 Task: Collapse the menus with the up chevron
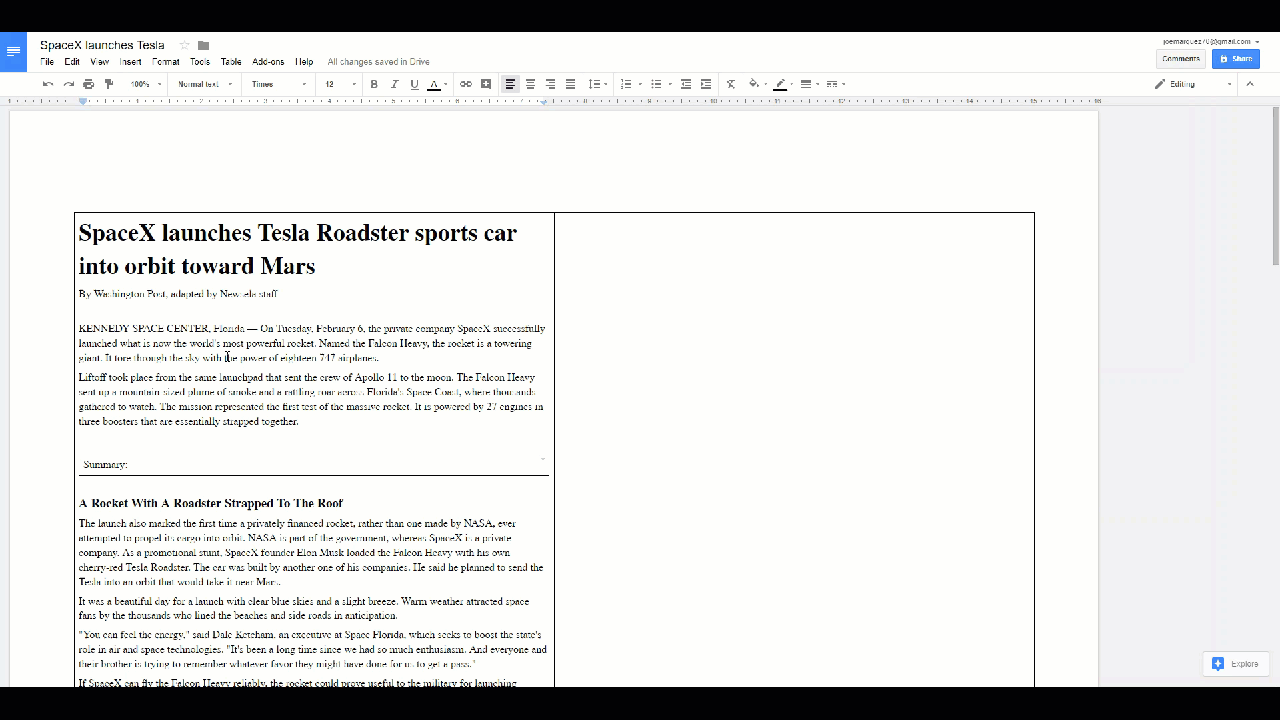[1250, 84]
